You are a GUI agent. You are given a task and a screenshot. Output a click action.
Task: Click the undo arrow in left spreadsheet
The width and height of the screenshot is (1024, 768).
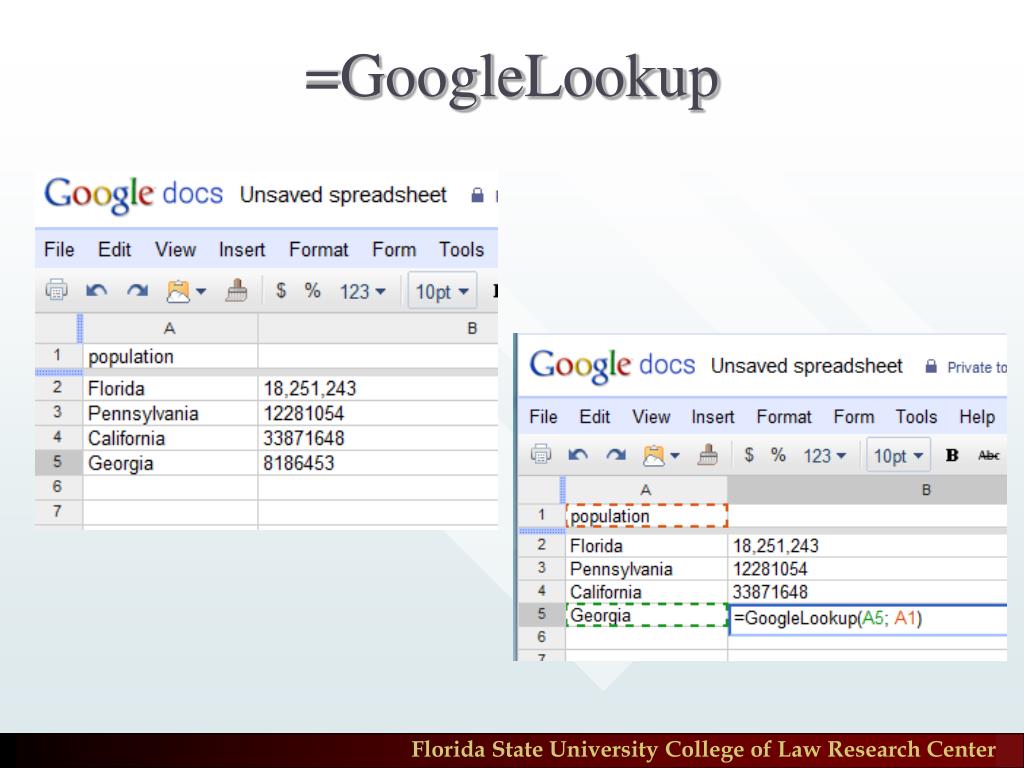pos(97,290)
